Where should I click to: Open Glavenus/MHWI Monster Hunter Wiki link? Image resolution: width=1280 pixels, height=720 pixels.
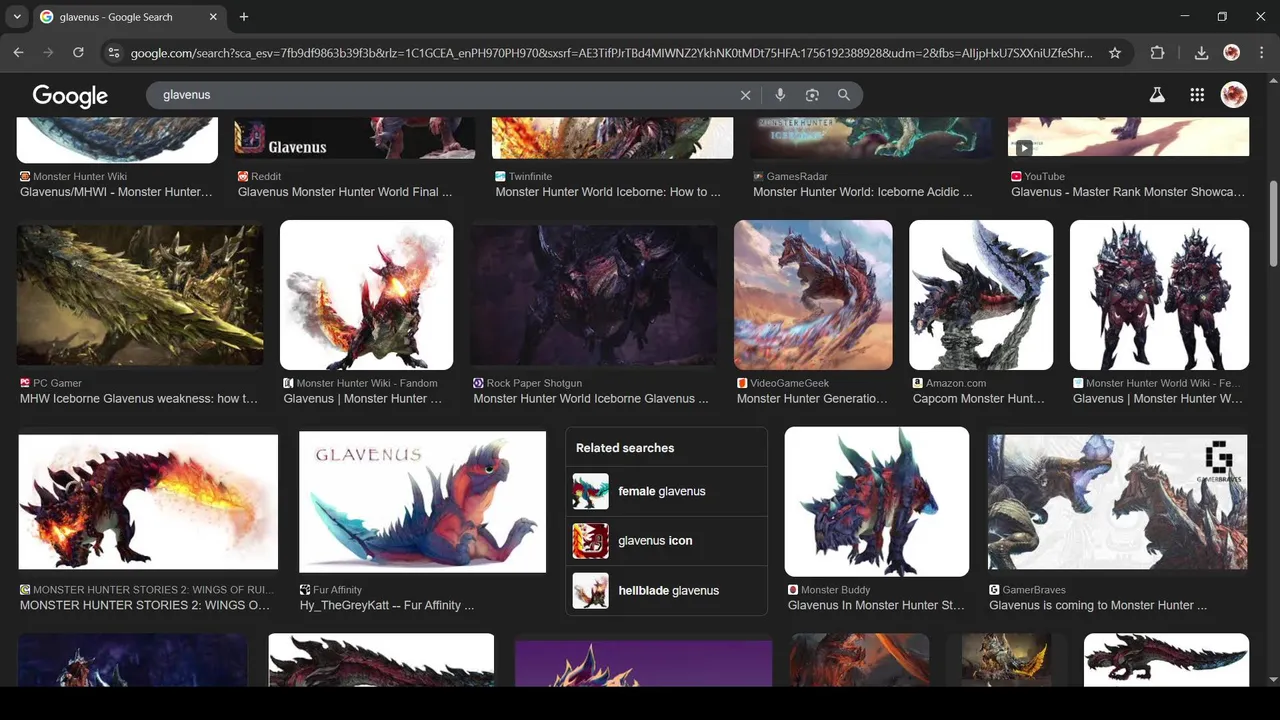pos(116,192)
